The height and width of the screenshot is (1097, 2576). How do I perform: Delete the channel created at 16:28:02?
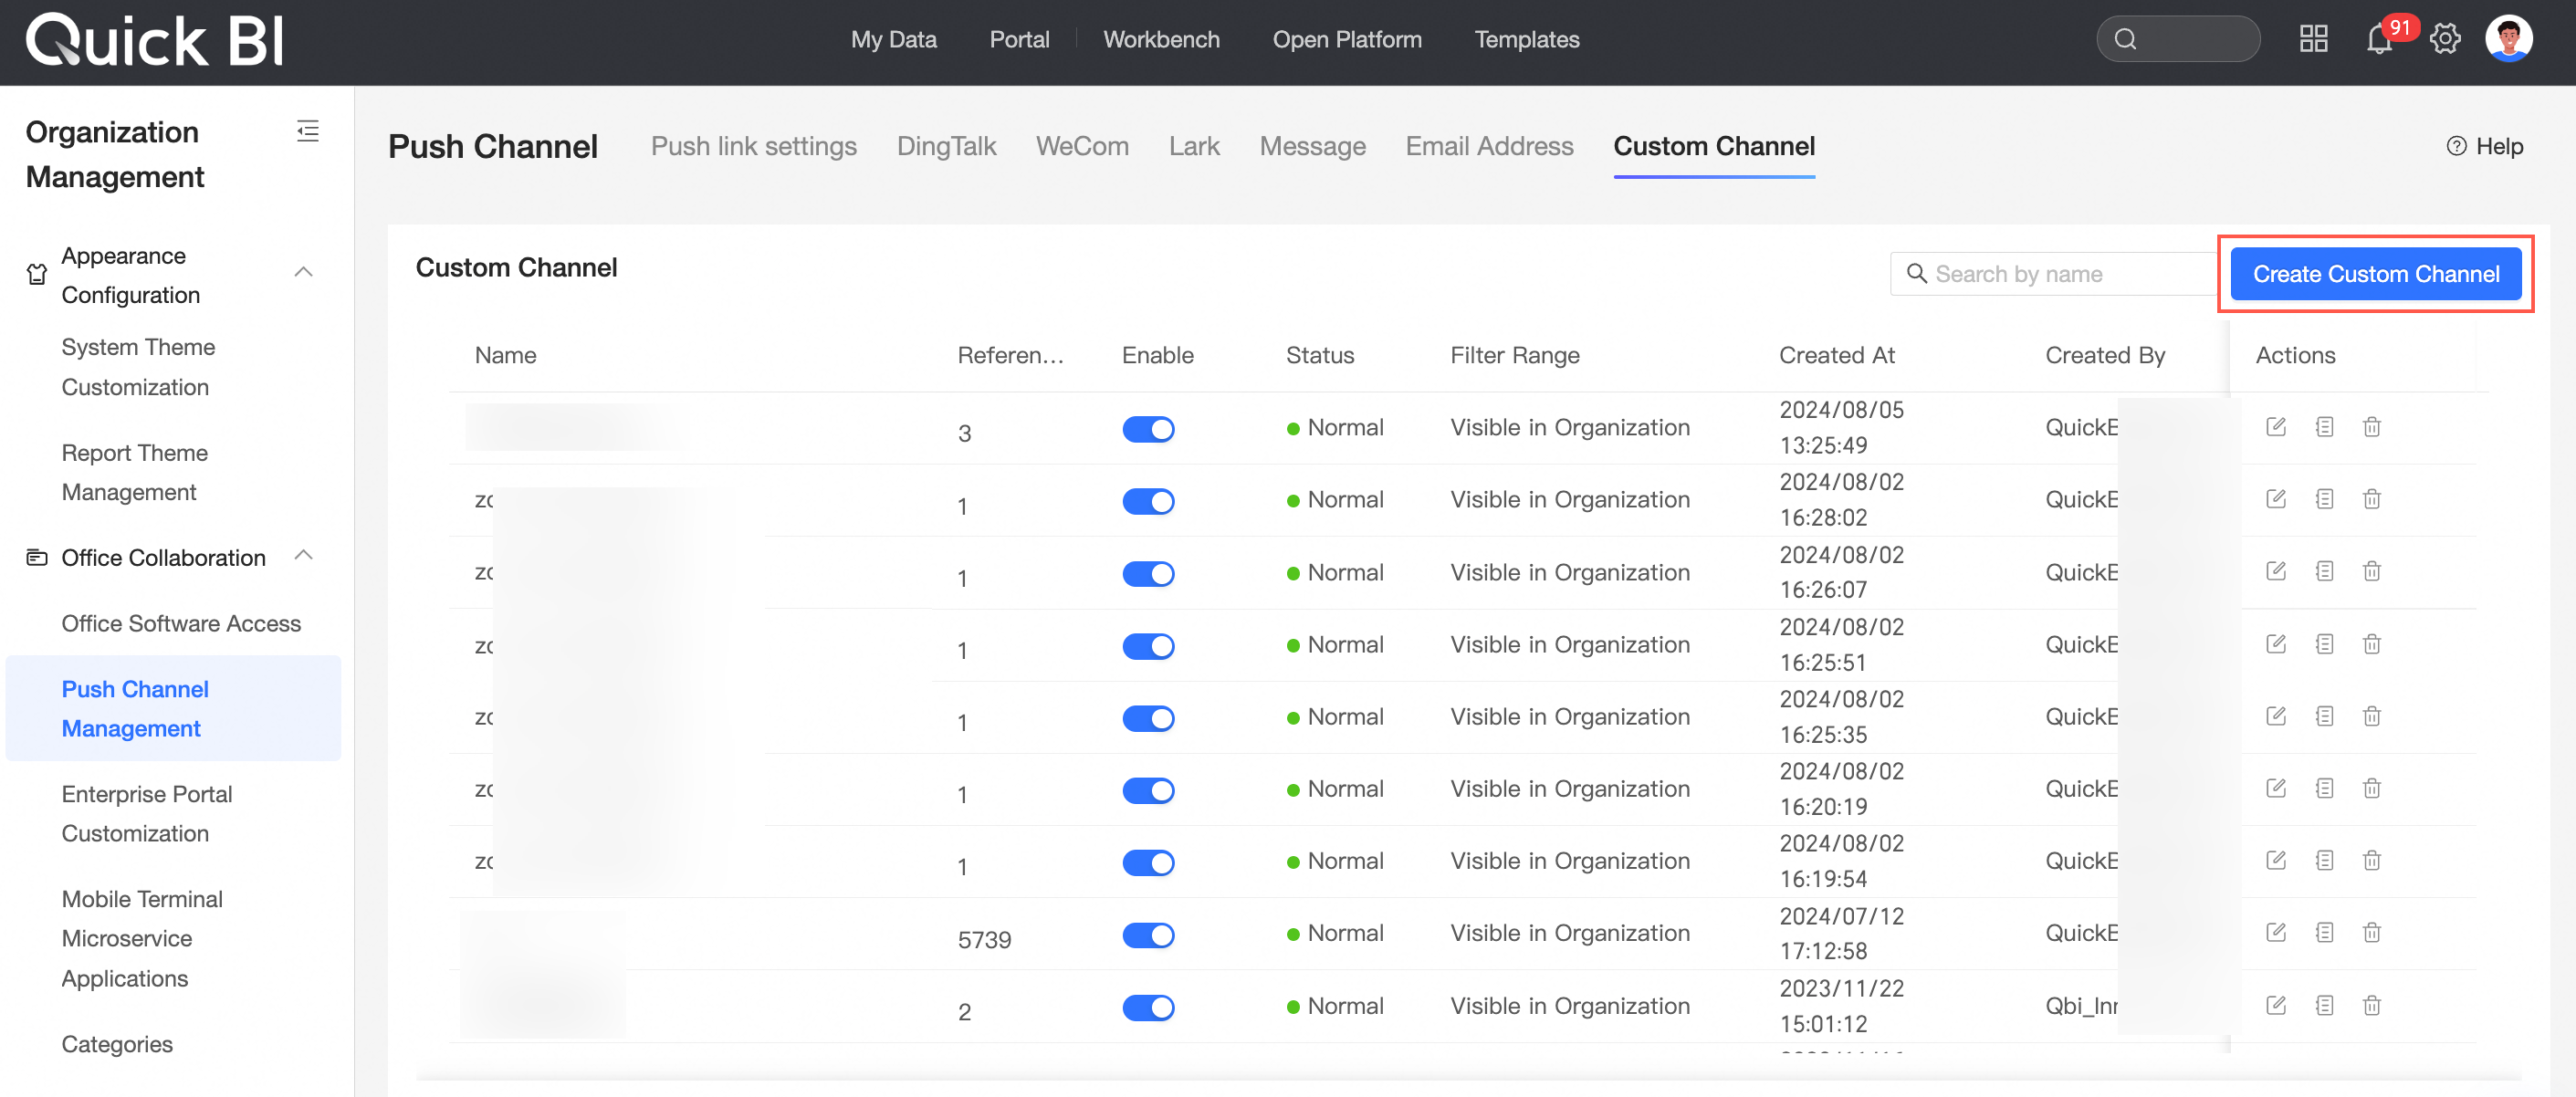[x=2371, y=499]
